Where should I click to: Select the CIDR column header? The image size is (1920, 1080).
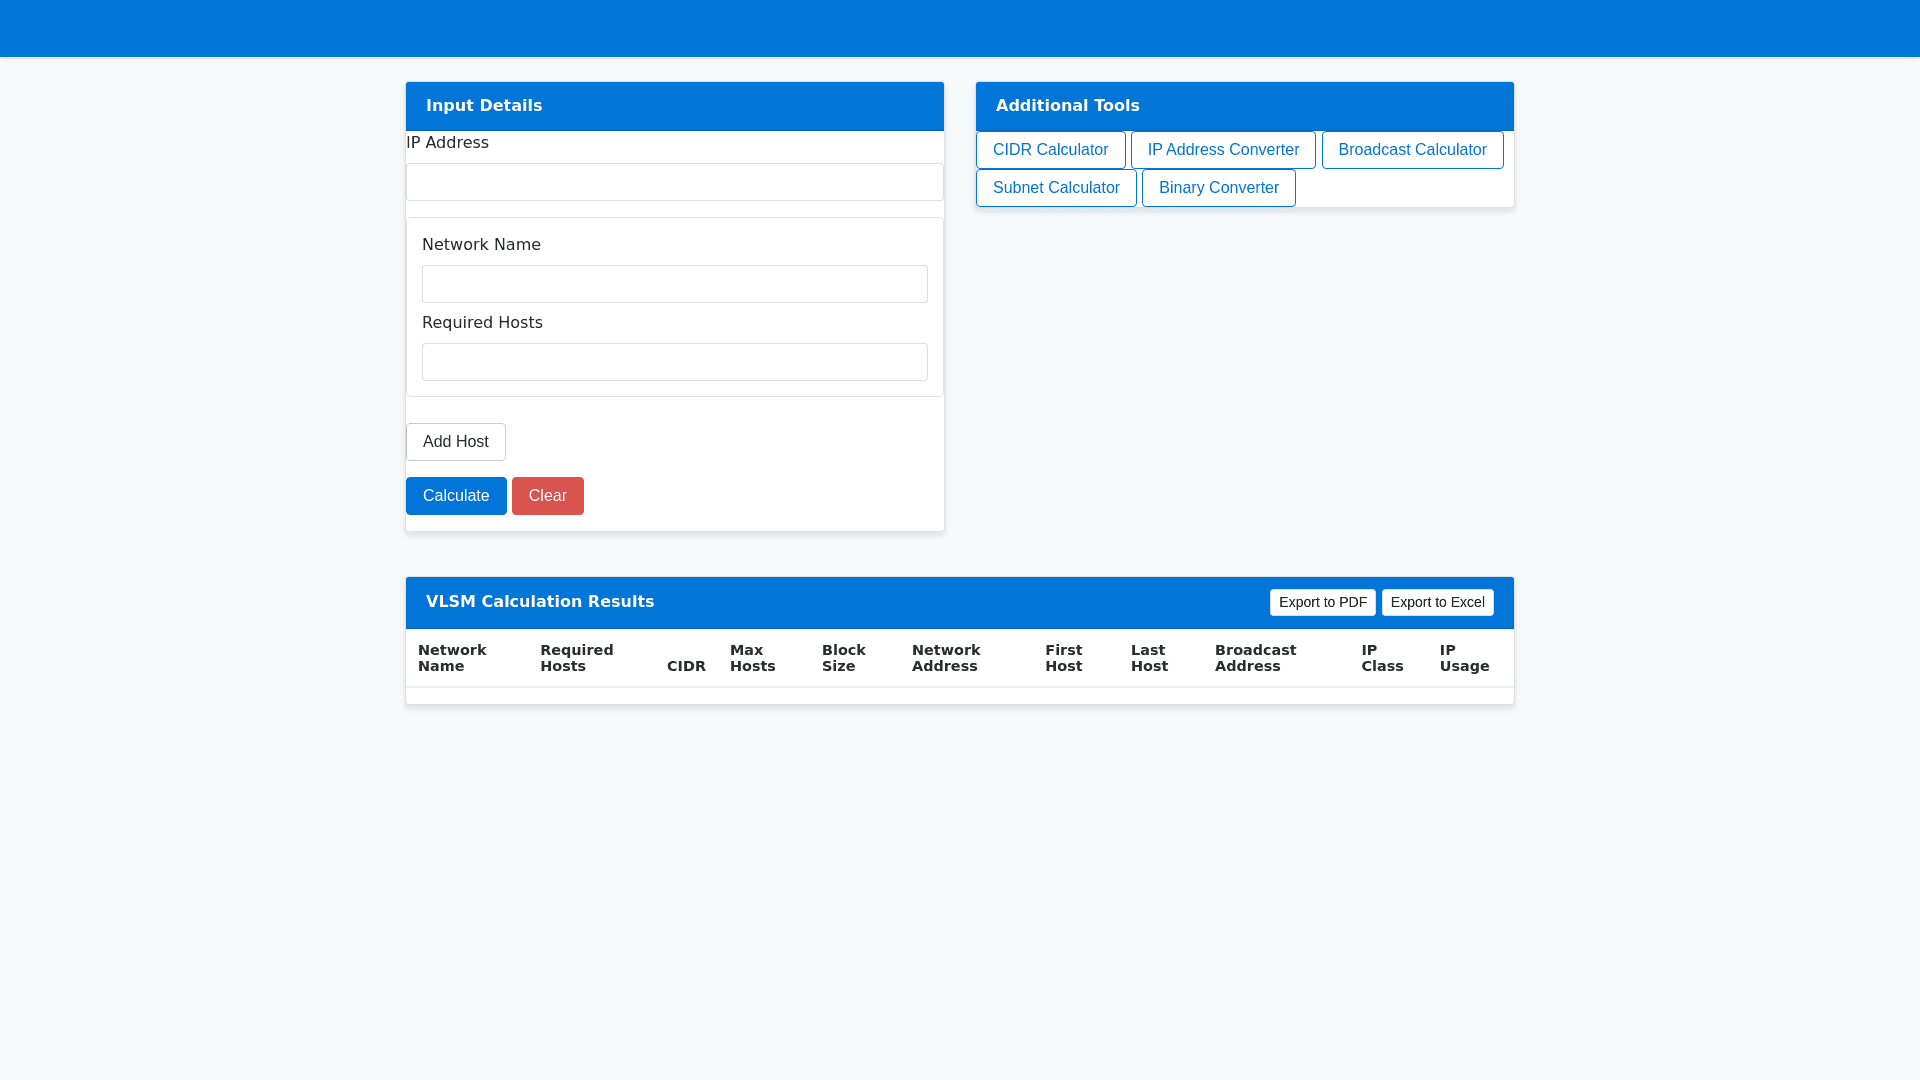(686, 666)
